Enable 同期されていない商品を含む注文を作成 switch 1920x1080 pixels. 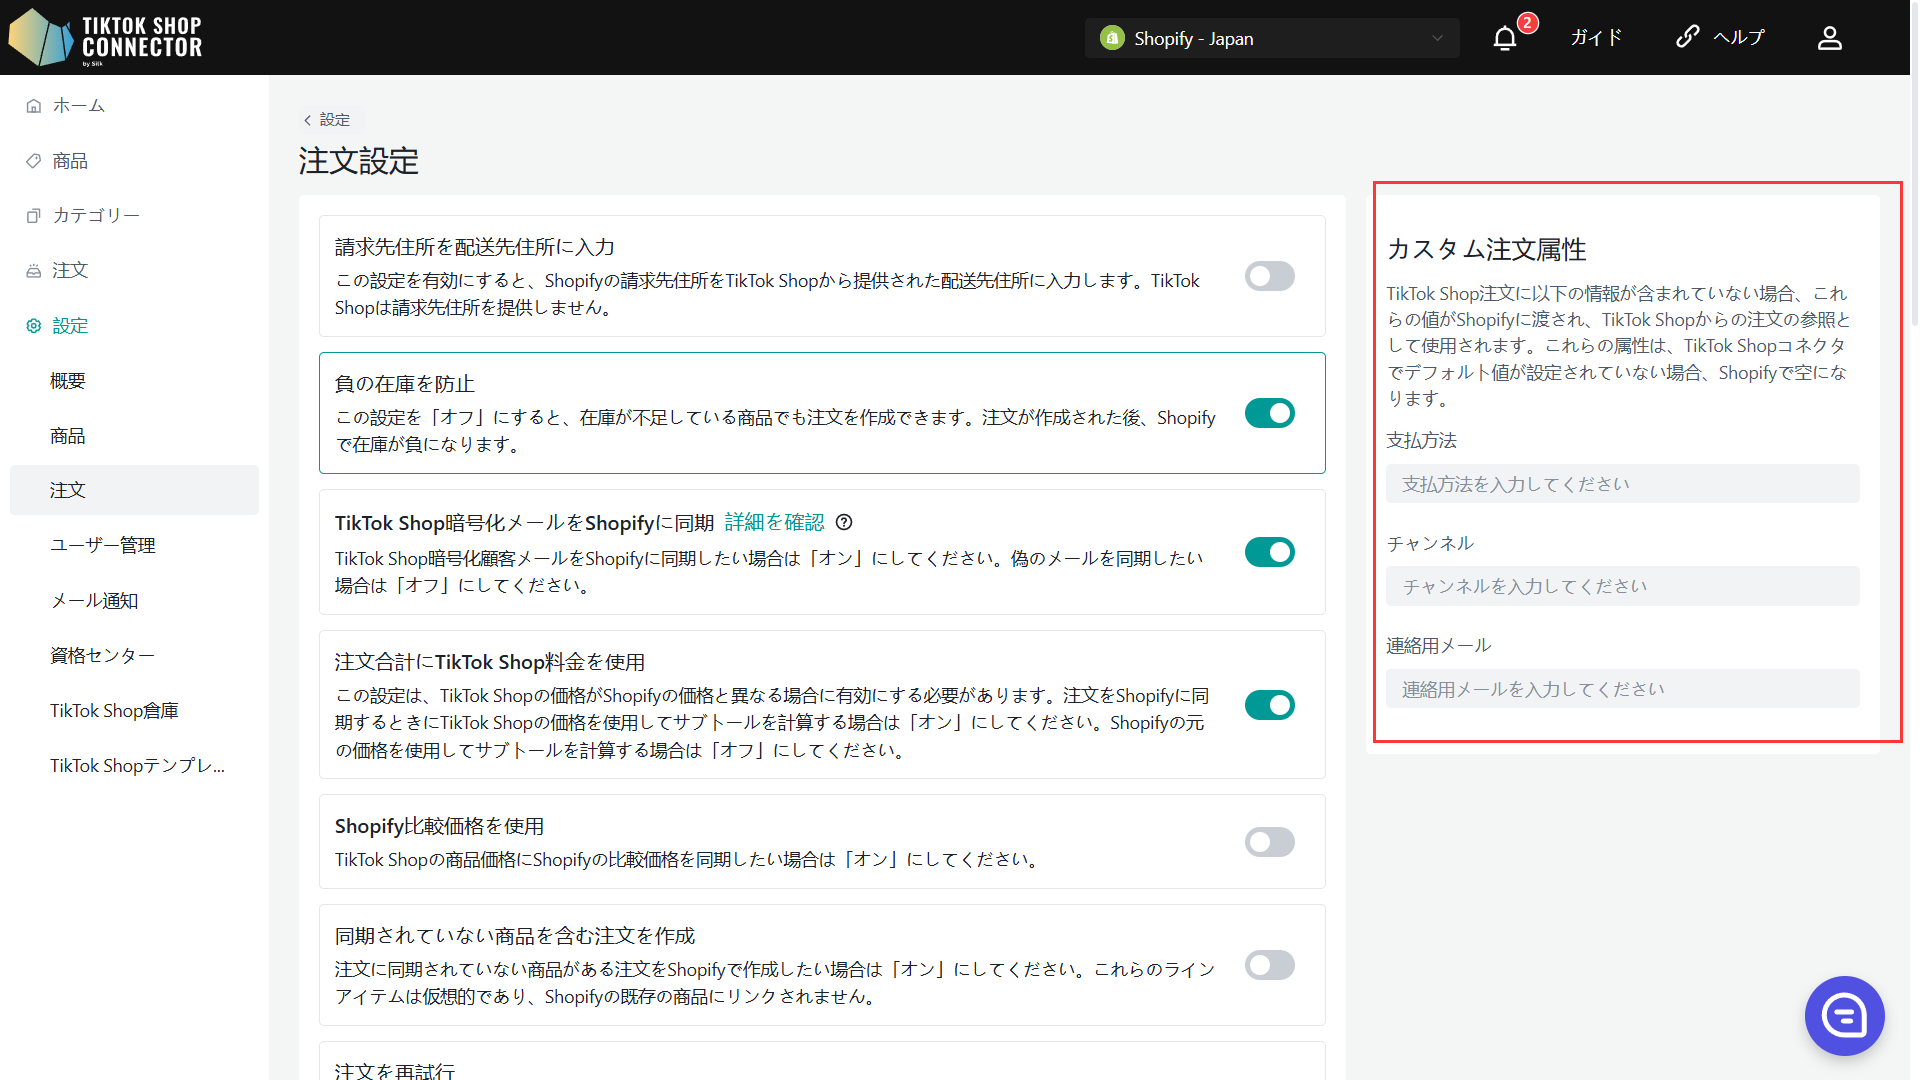point(1270,965)
